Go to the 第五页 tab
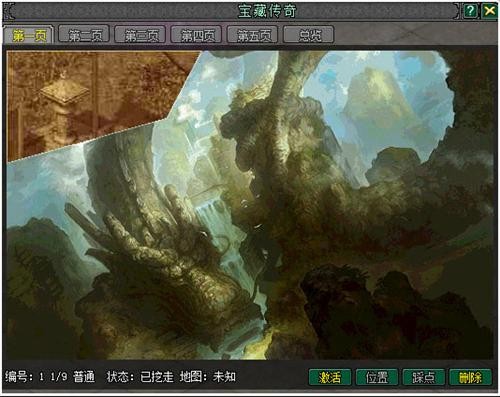 pyautogui.click(x=253, y=34)
